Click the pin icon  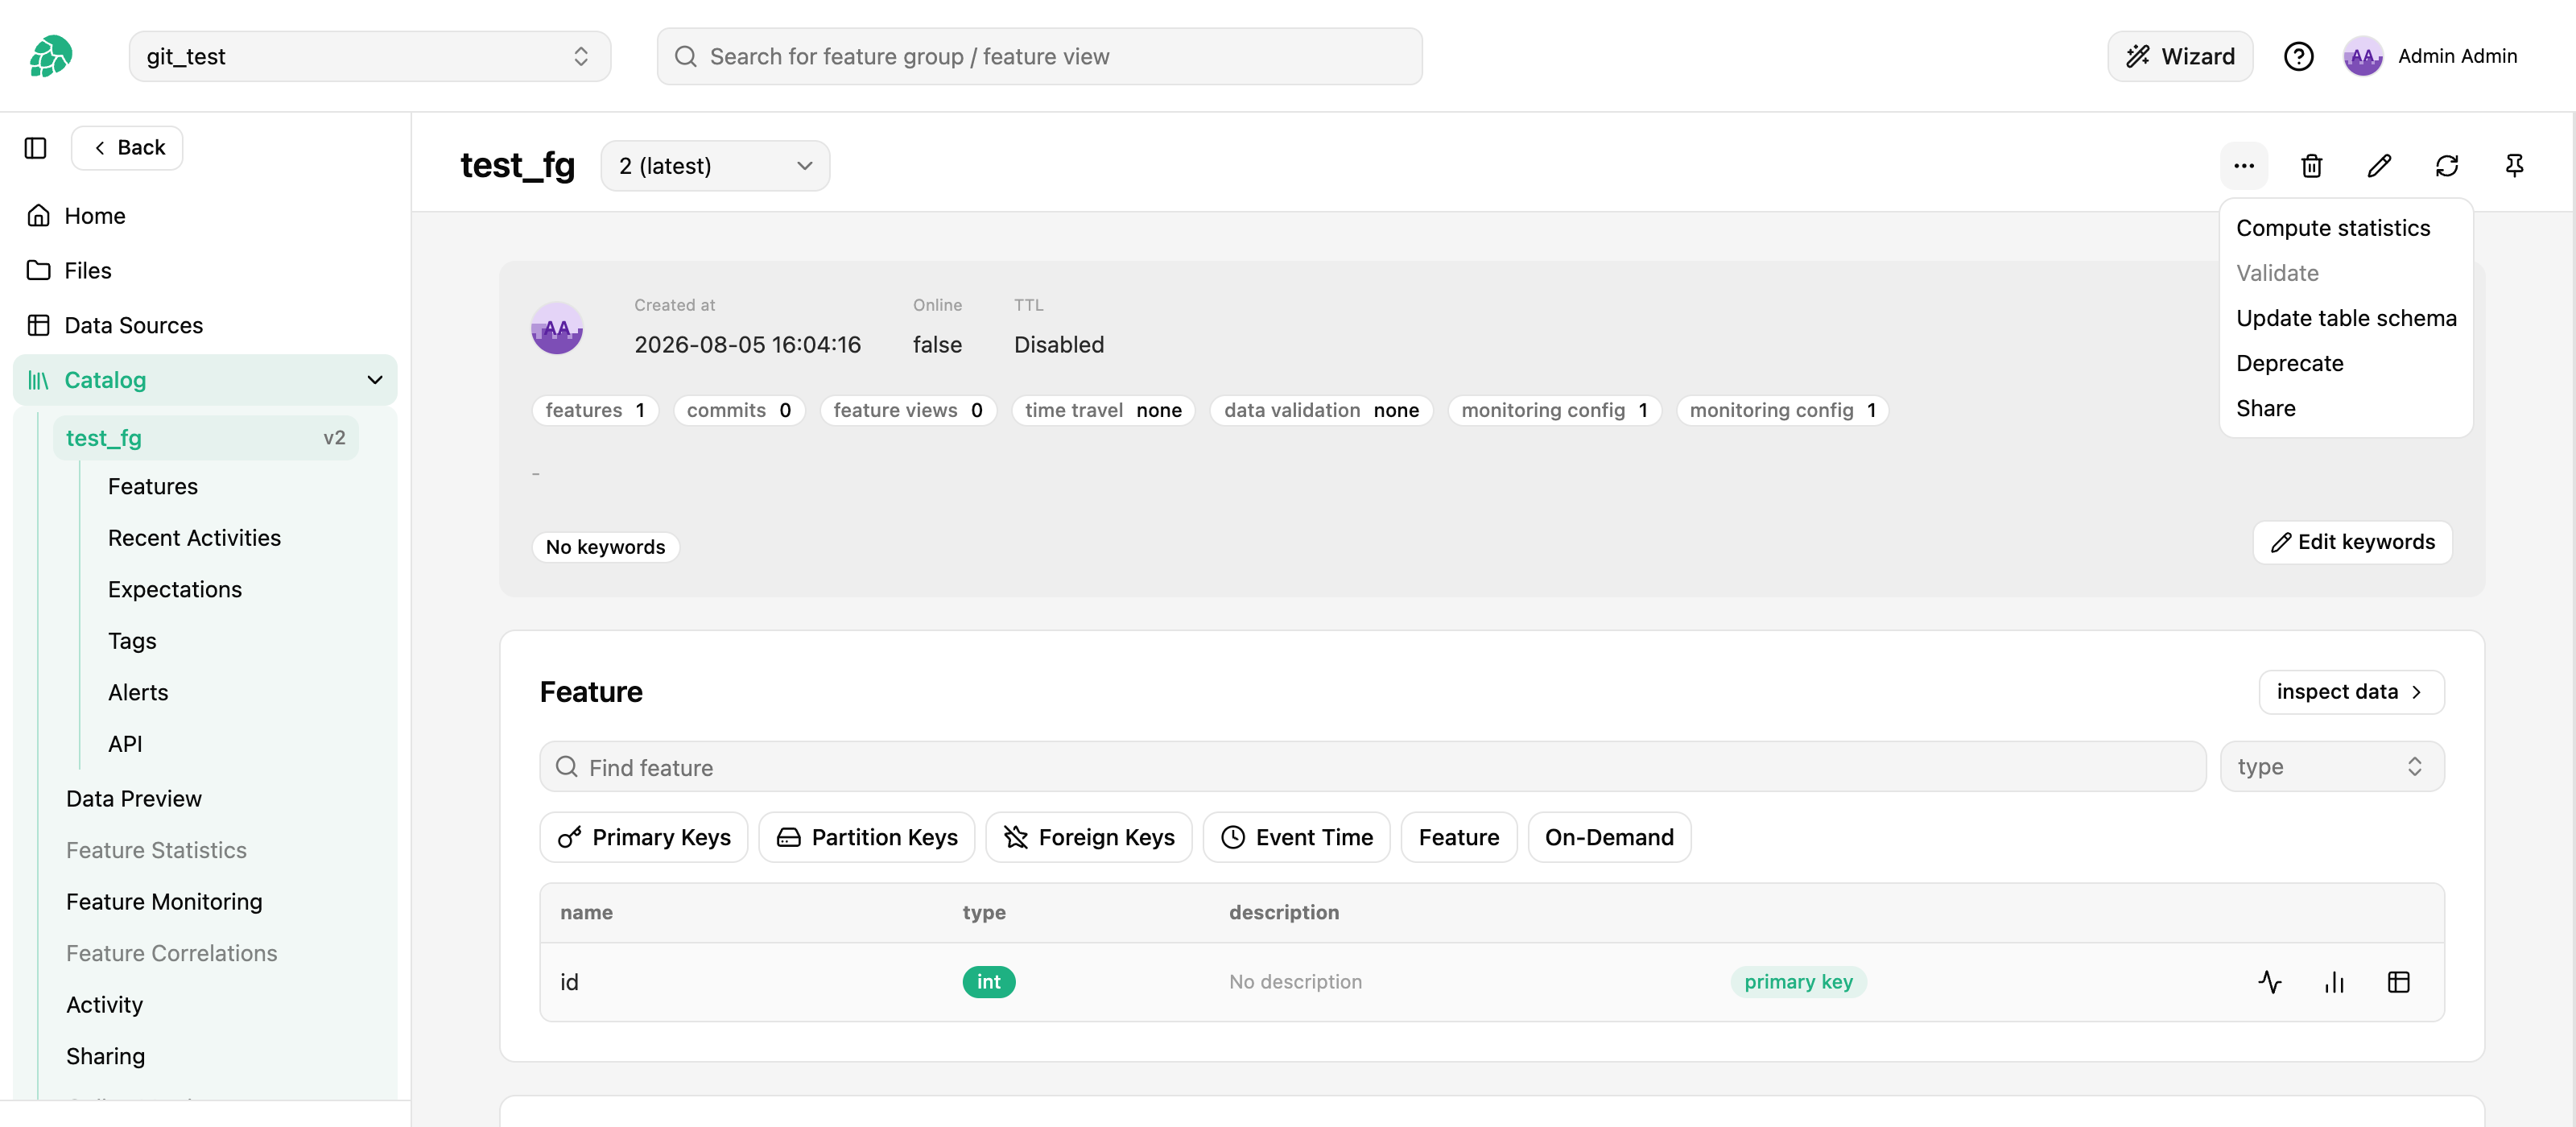2514,166
